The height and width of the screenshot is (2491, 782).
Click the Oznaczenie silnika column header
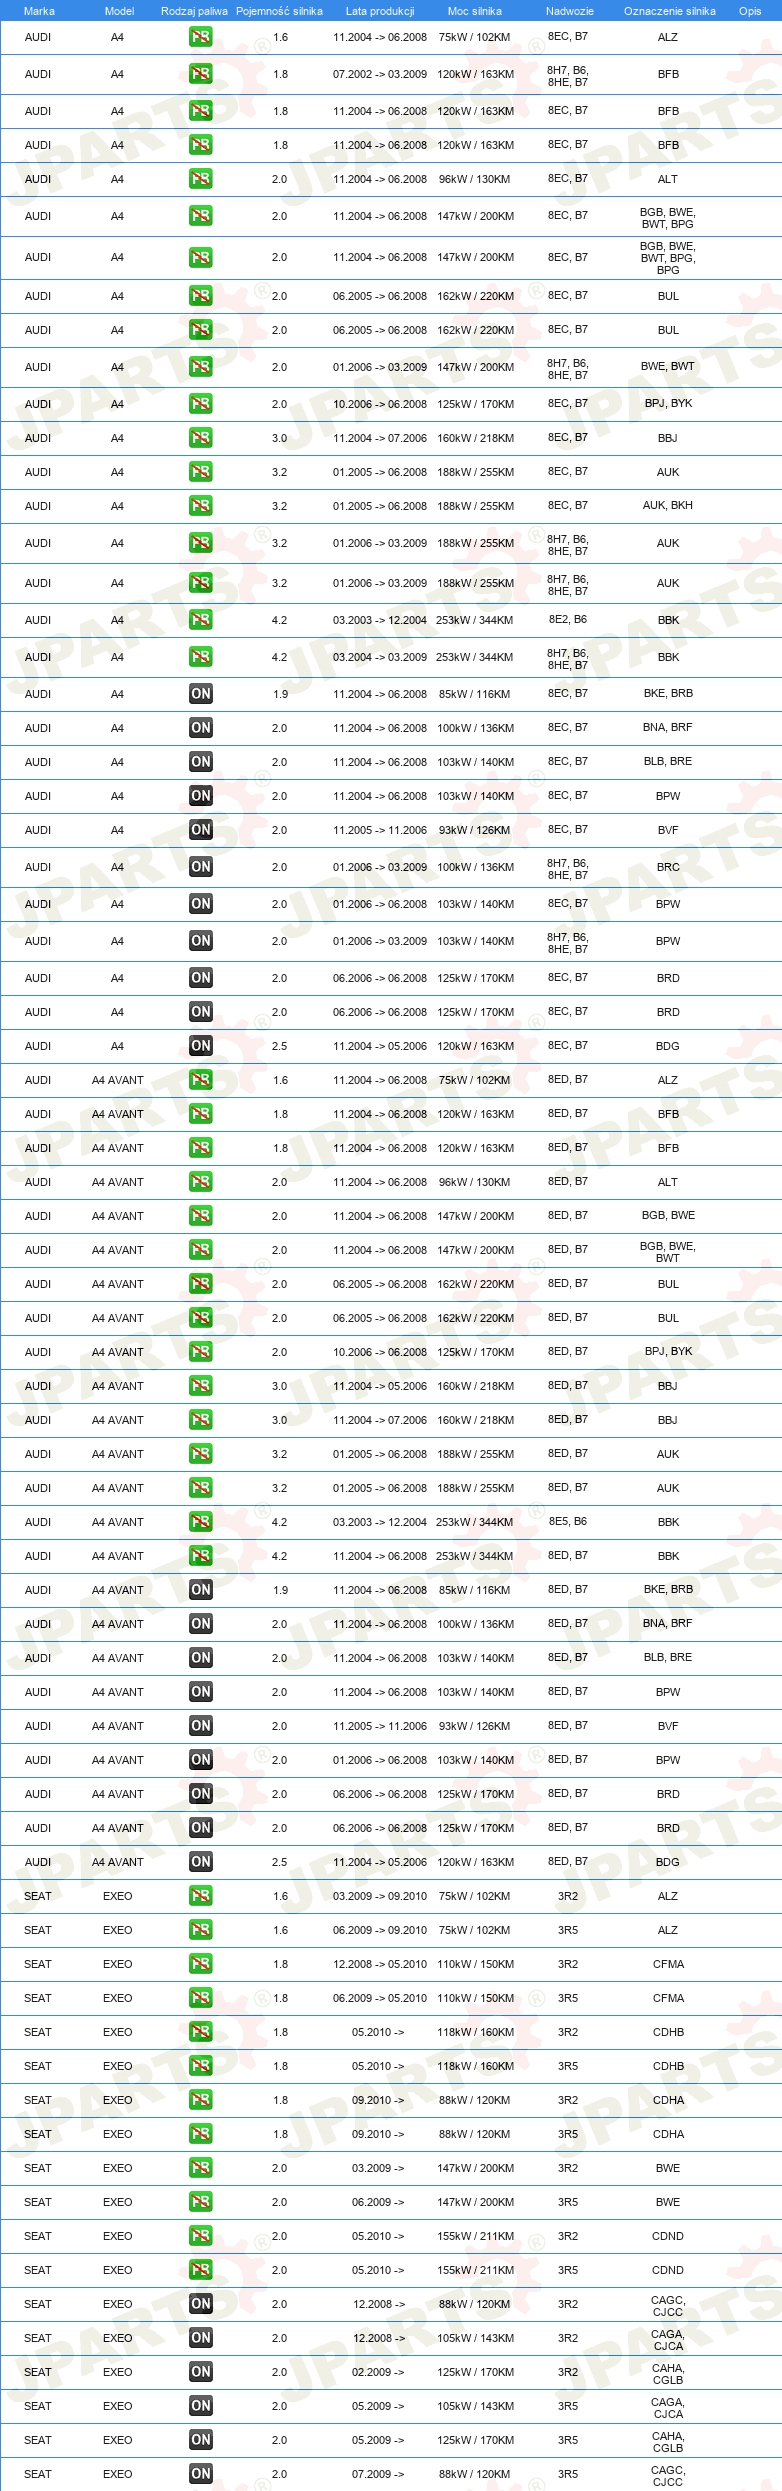[x=669, y=11]
